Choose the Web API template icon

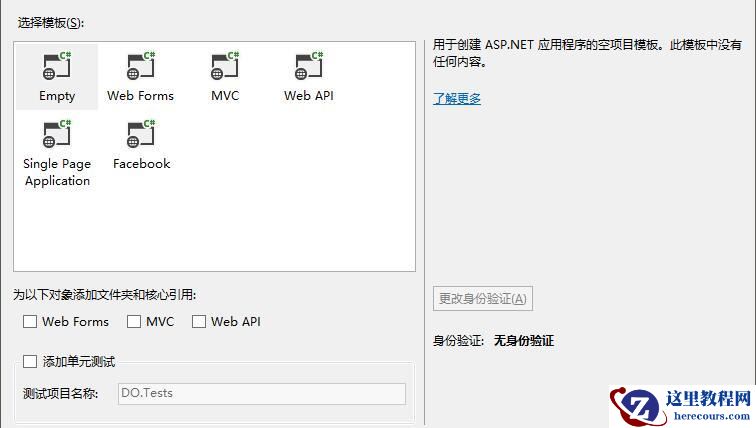[309, 66]
